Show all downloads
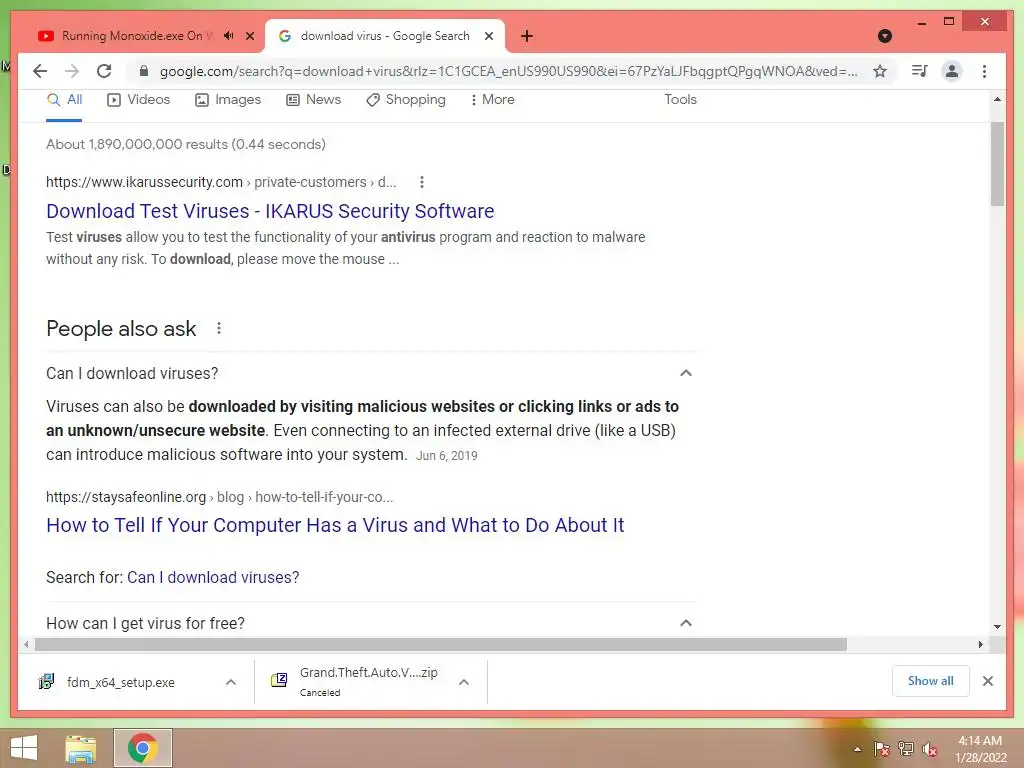 931,681
